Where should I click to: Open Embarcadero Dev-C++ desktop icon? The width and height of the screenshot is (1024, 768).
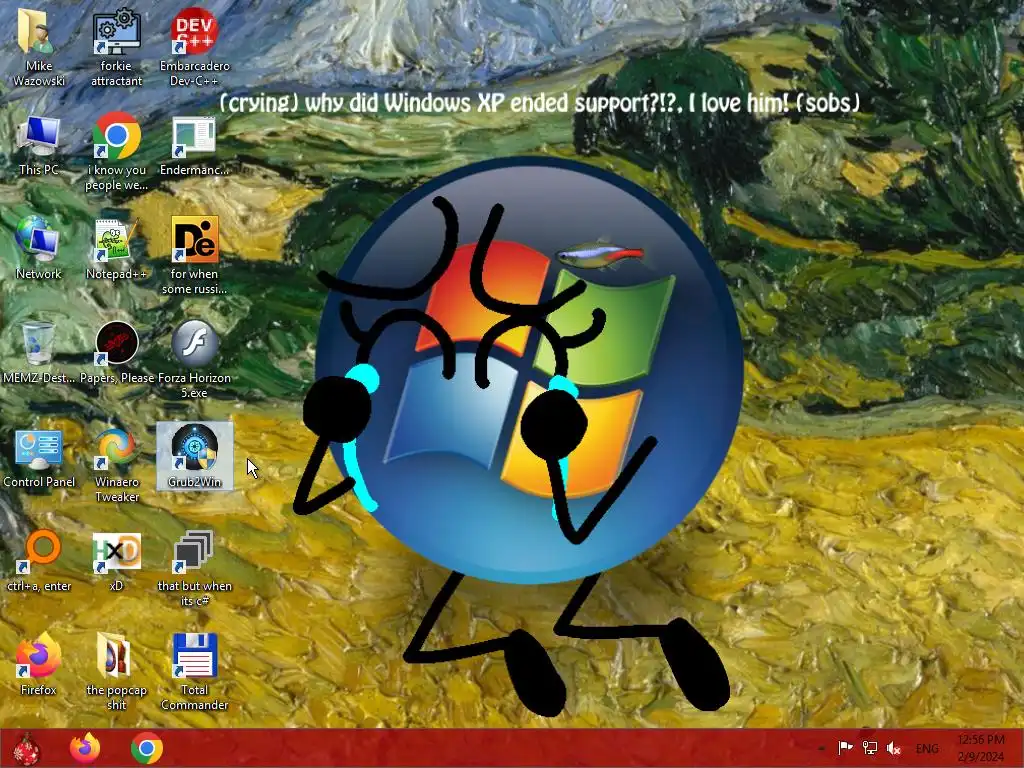pyautogui.click(x=195, y=47)
